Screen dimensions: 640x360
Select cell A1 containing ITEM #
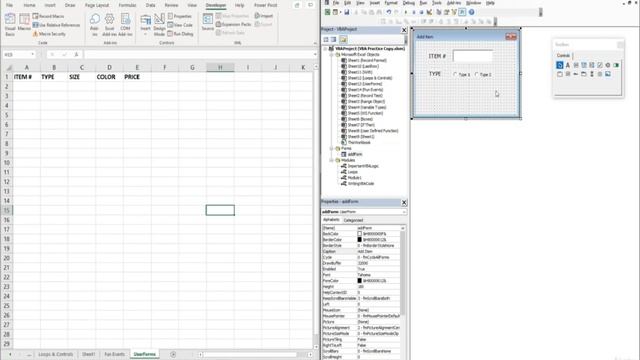27,77
